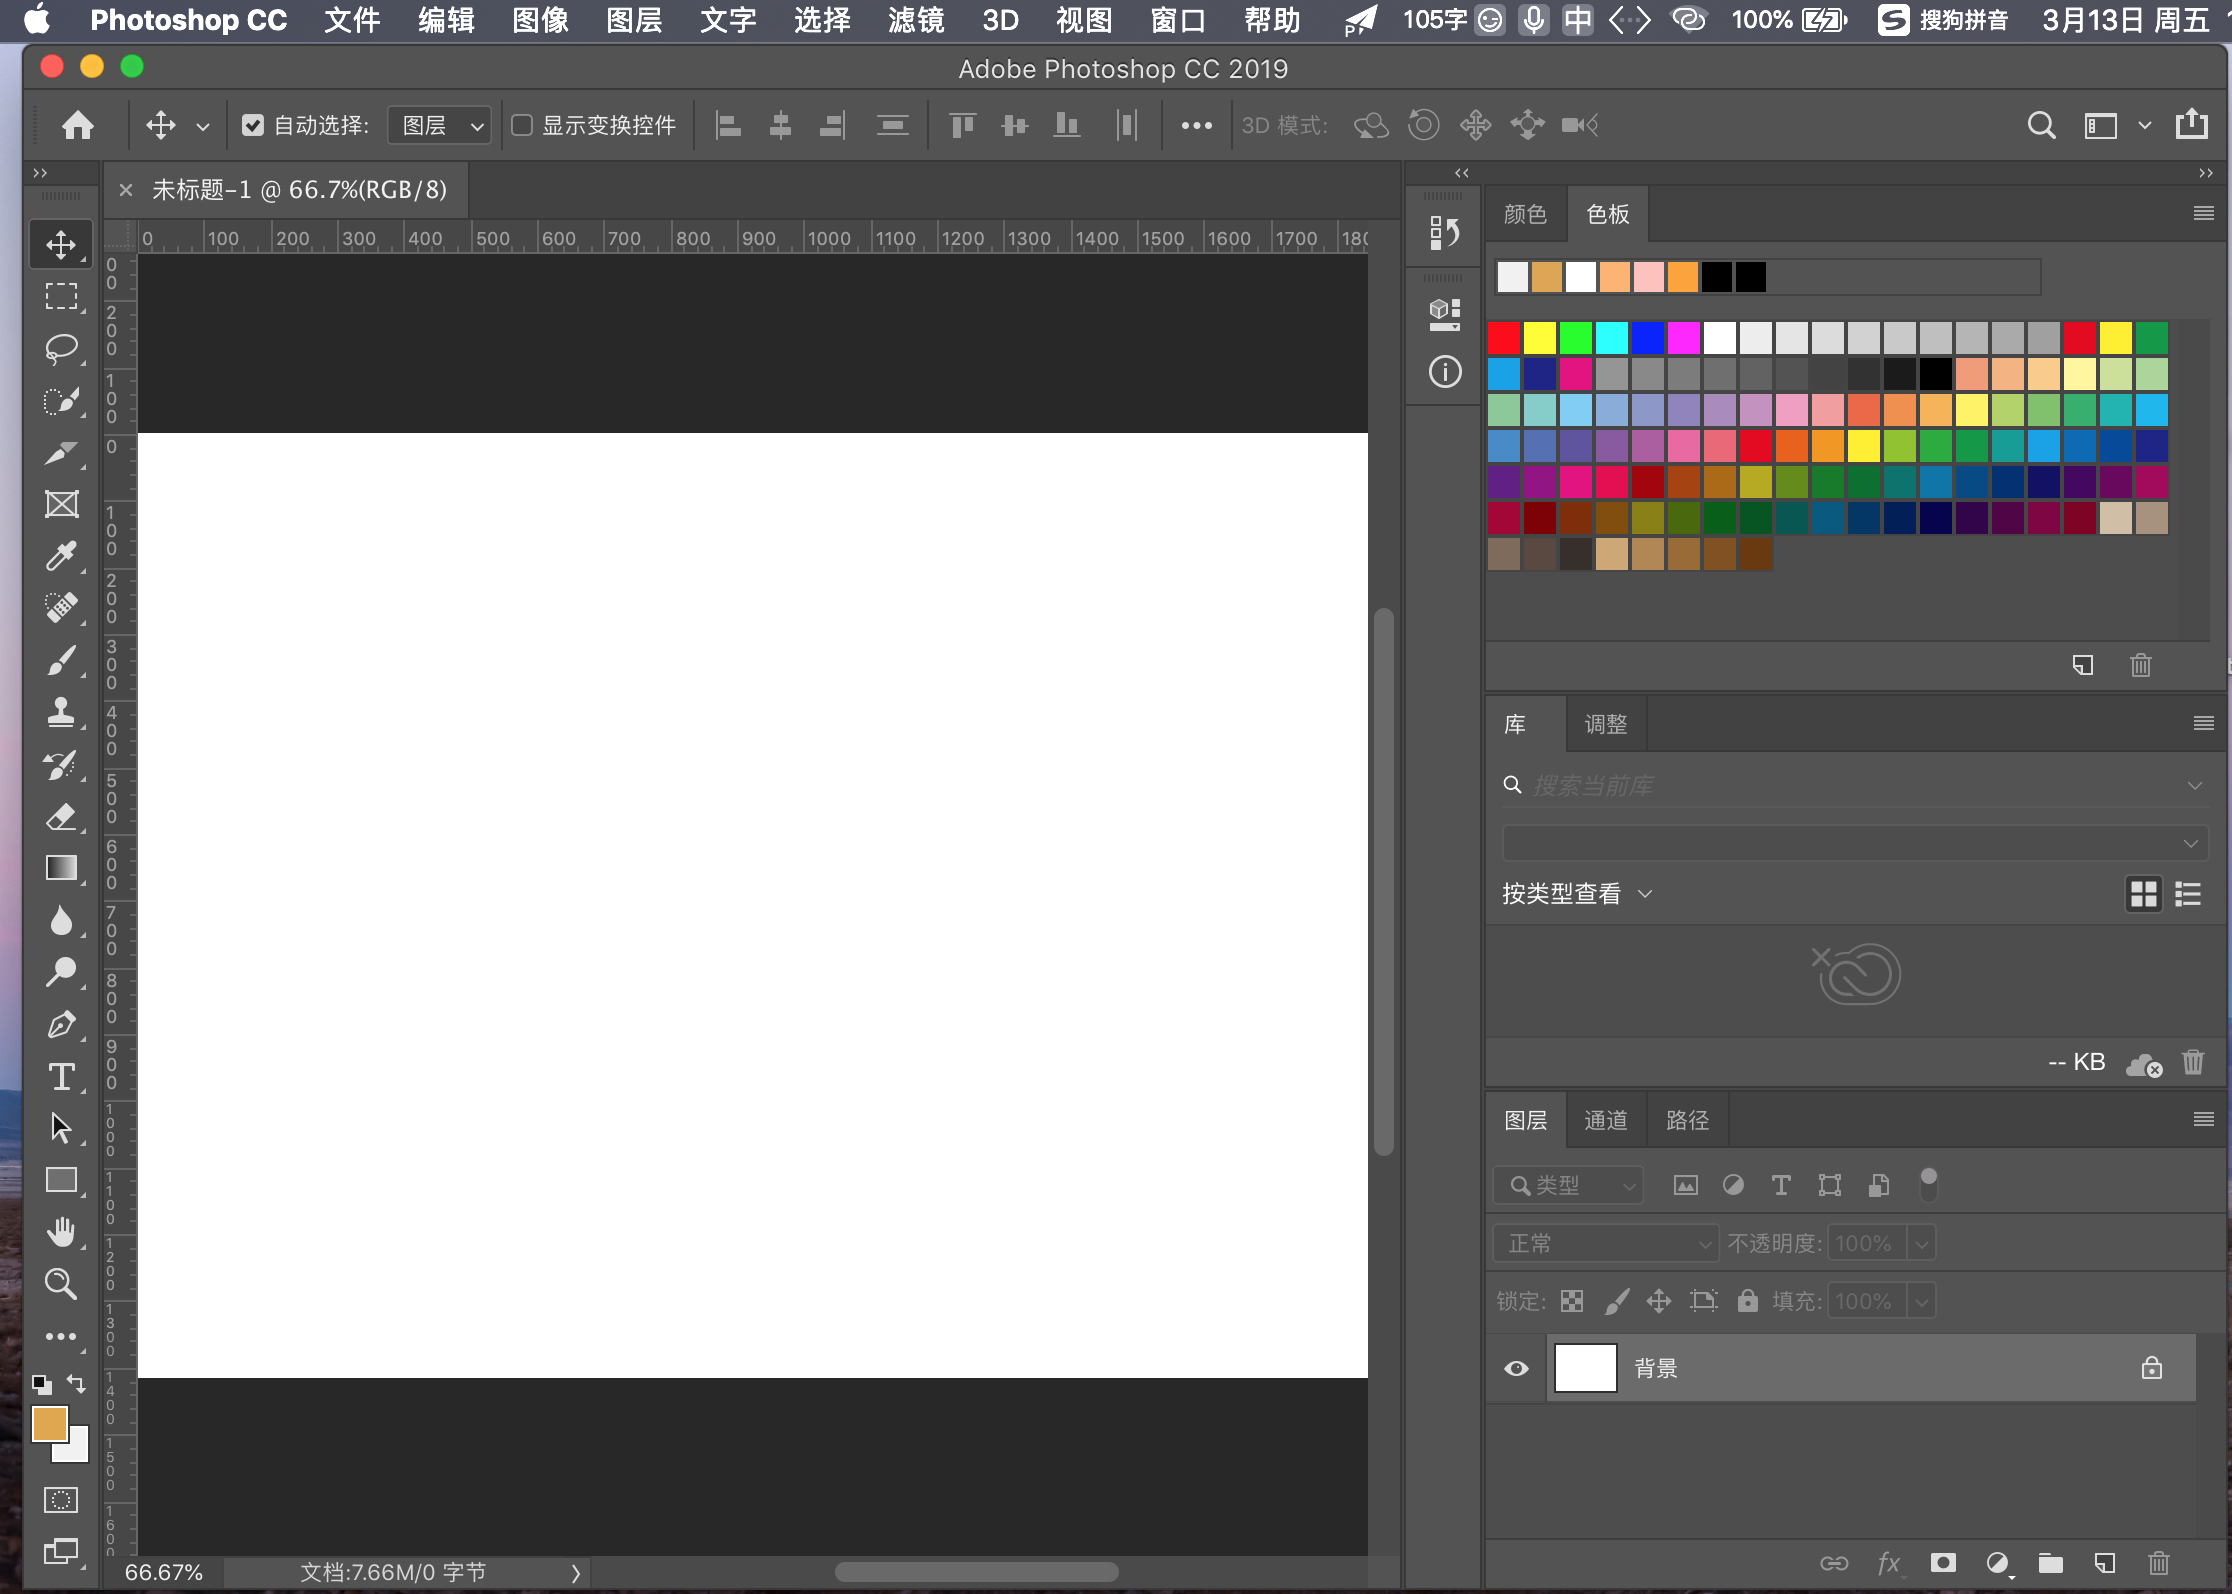Switch to the 调整 tab
Image resolution: width=2232 pixels, height=1594 pixels.
(1605, 724)
